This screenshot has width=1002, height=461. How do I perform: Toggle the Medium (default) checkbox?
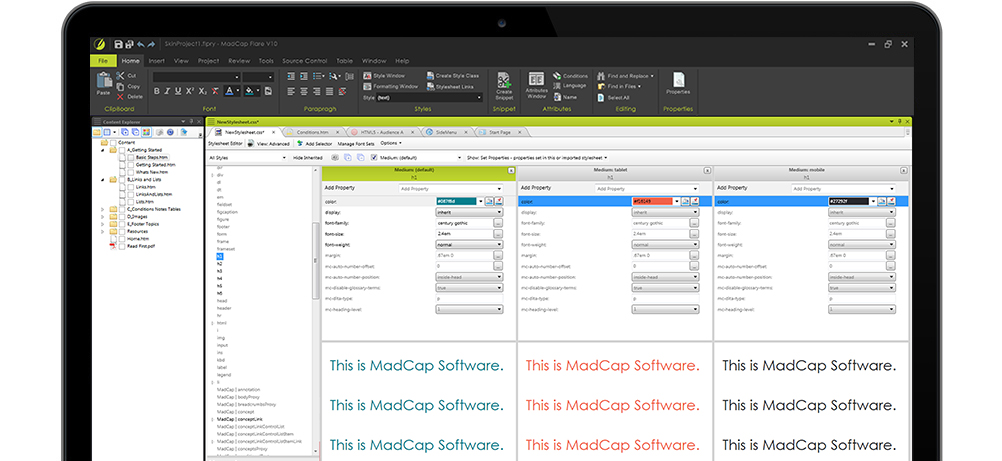point(374,157)
